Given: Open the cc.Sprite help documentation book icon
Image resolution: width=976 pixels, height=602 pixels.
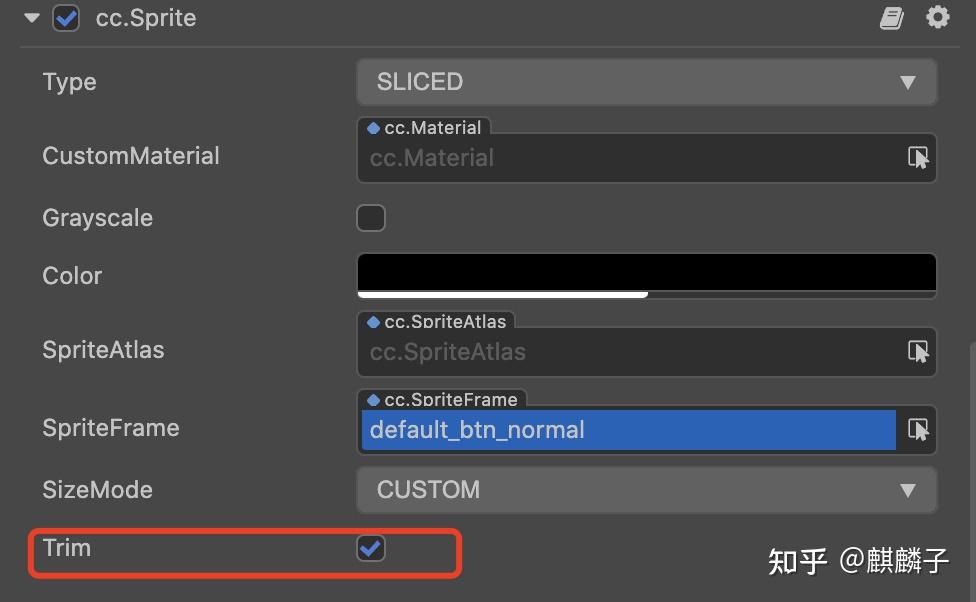Looking at the screenshot, I should click(892, 18).
